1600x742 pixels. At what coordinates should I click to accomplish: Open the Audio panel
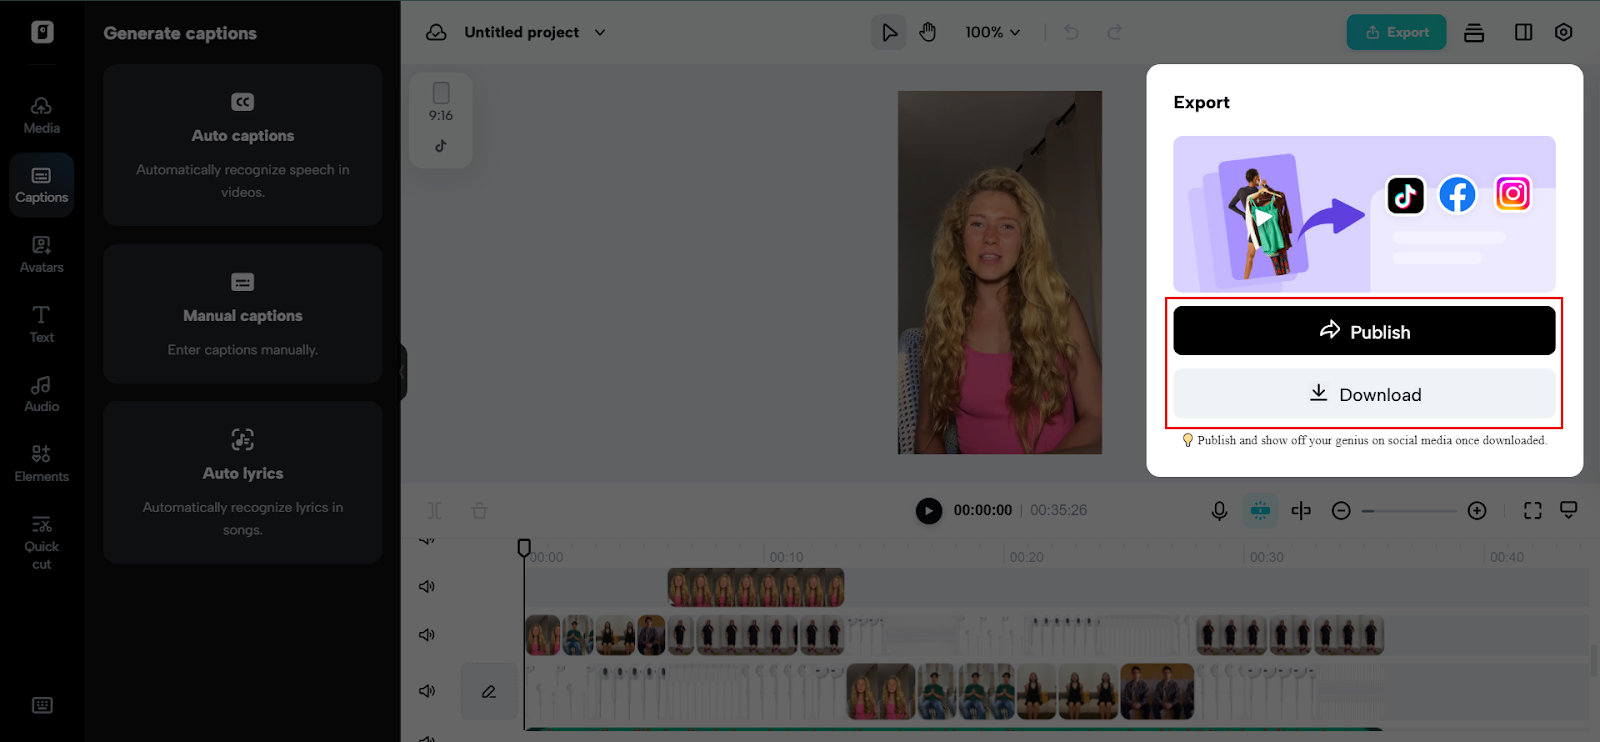coord(41,394)
